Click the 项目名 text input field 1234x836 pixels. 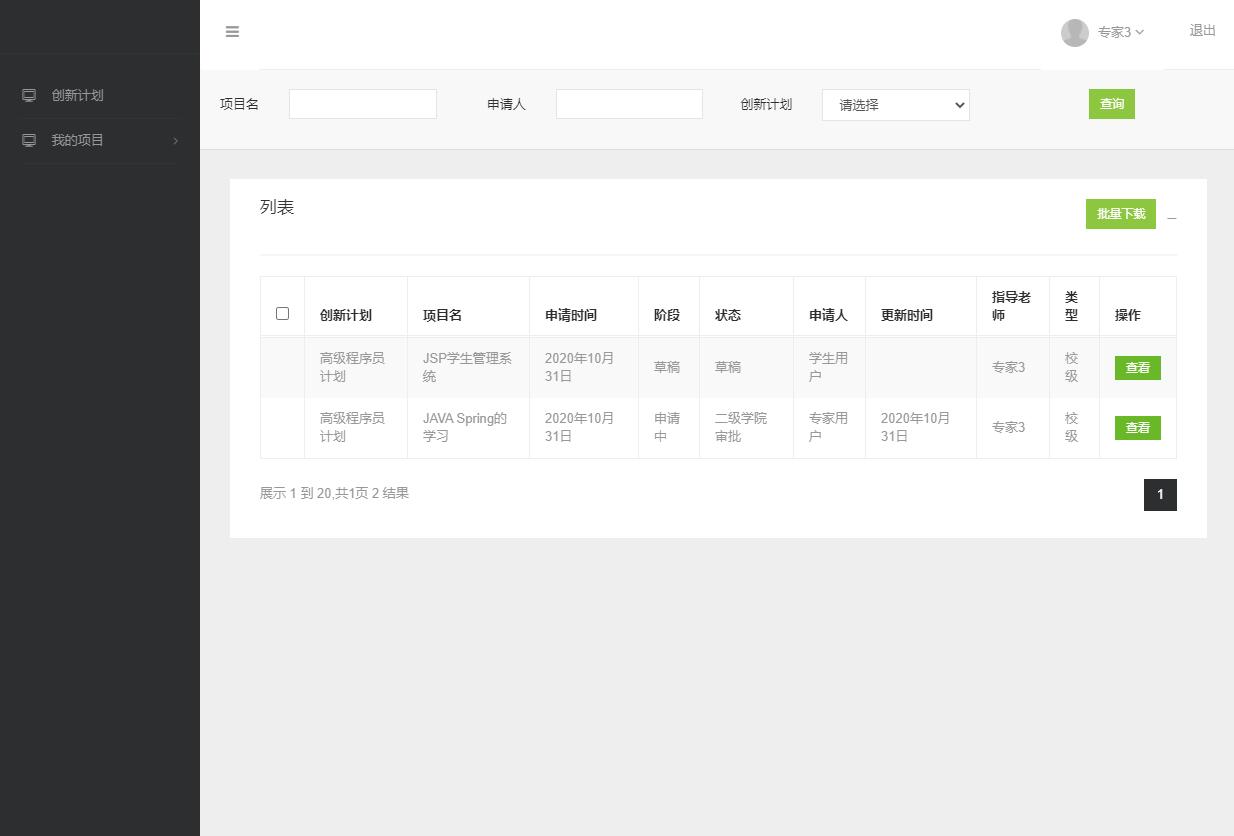click(362, 103)
